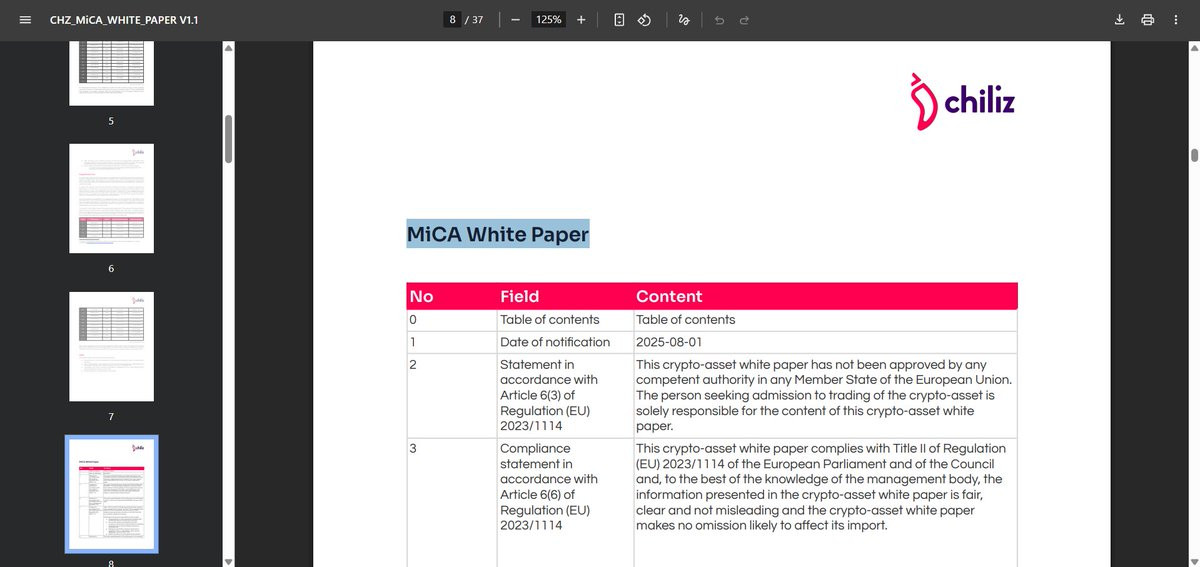Click the redo arrow icon
Image resolution: width=1200 pixels, height=567 pixels.
pos(744,19)
